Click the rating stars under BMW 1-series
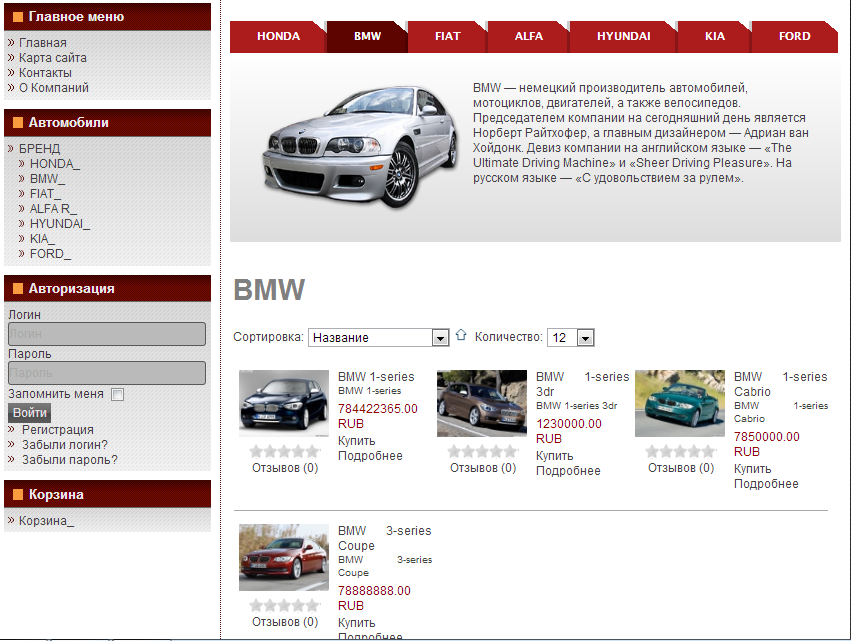Screen dimensions: 851x641 pos(284,451)
